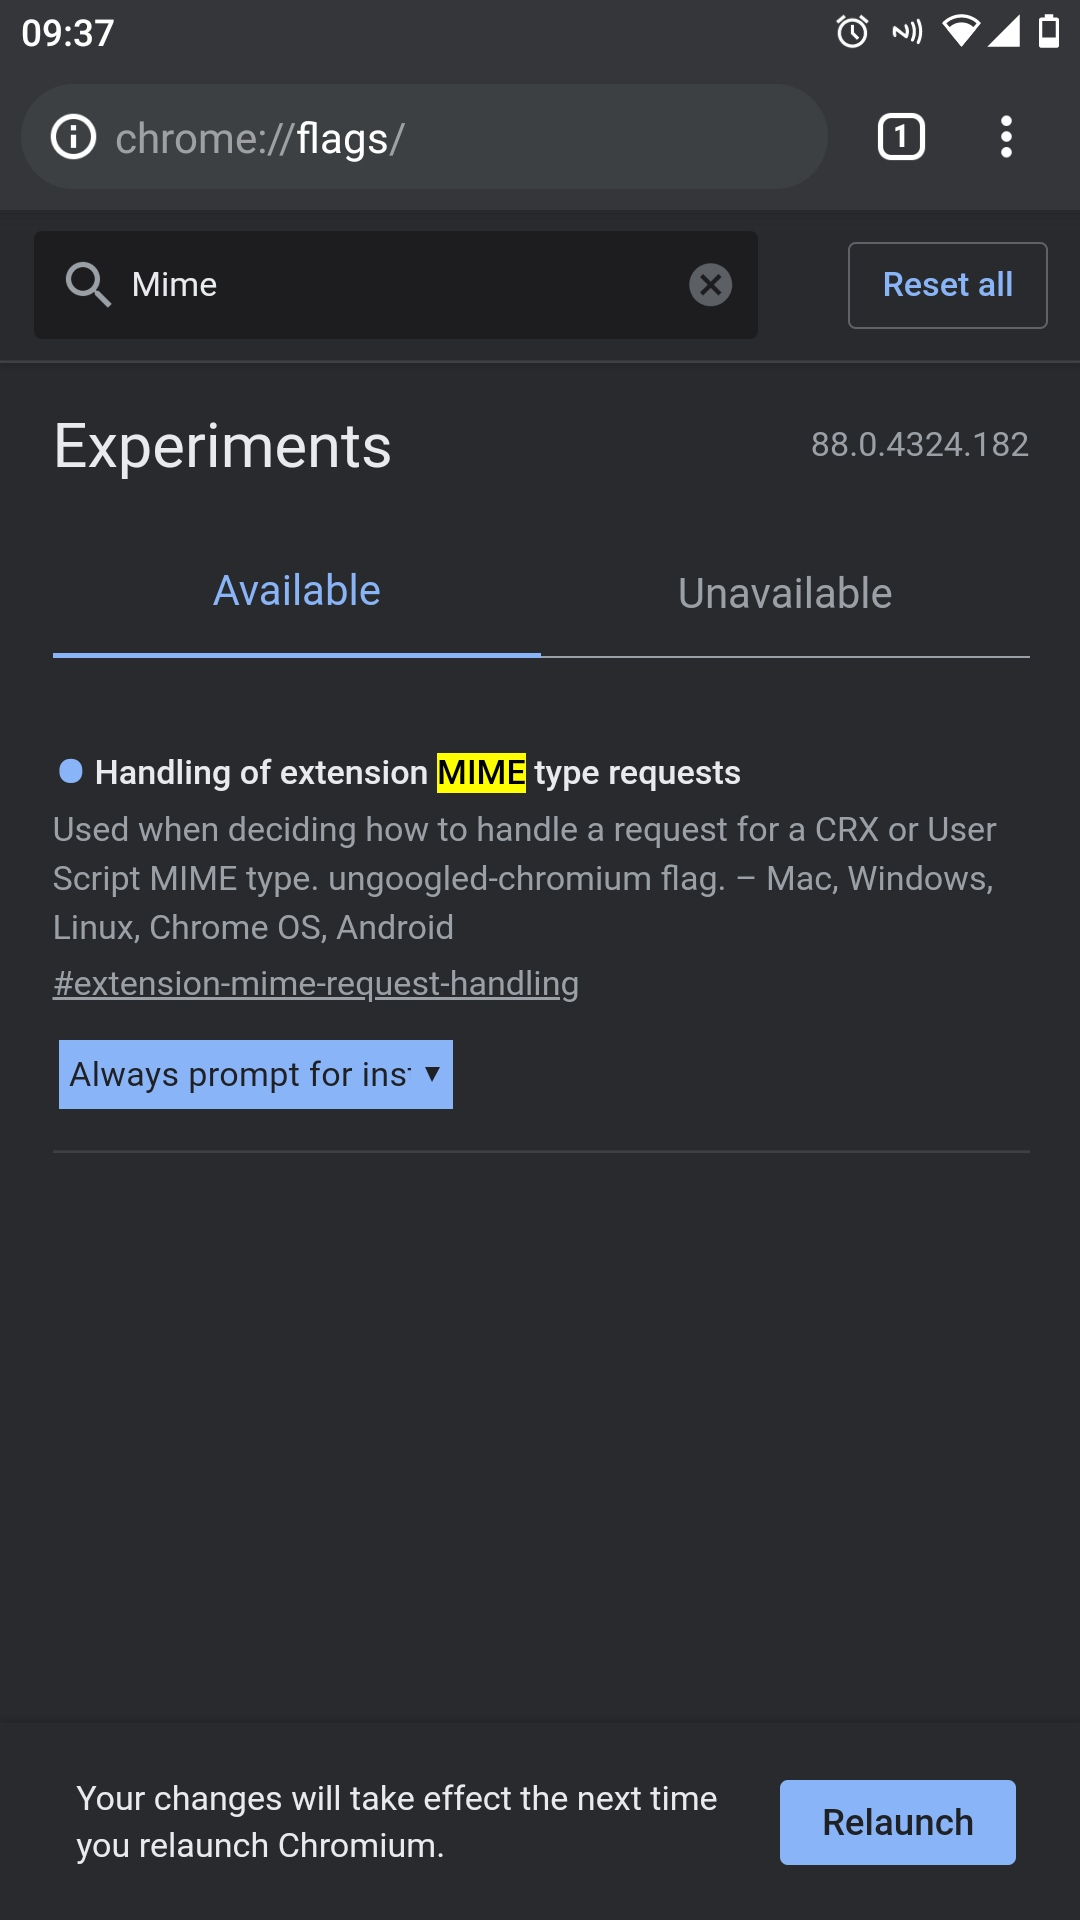Image resolution: width=1080 pixels, height=1920 pixels.
Task: Switch to the Available tab
Action: point(297,592)
